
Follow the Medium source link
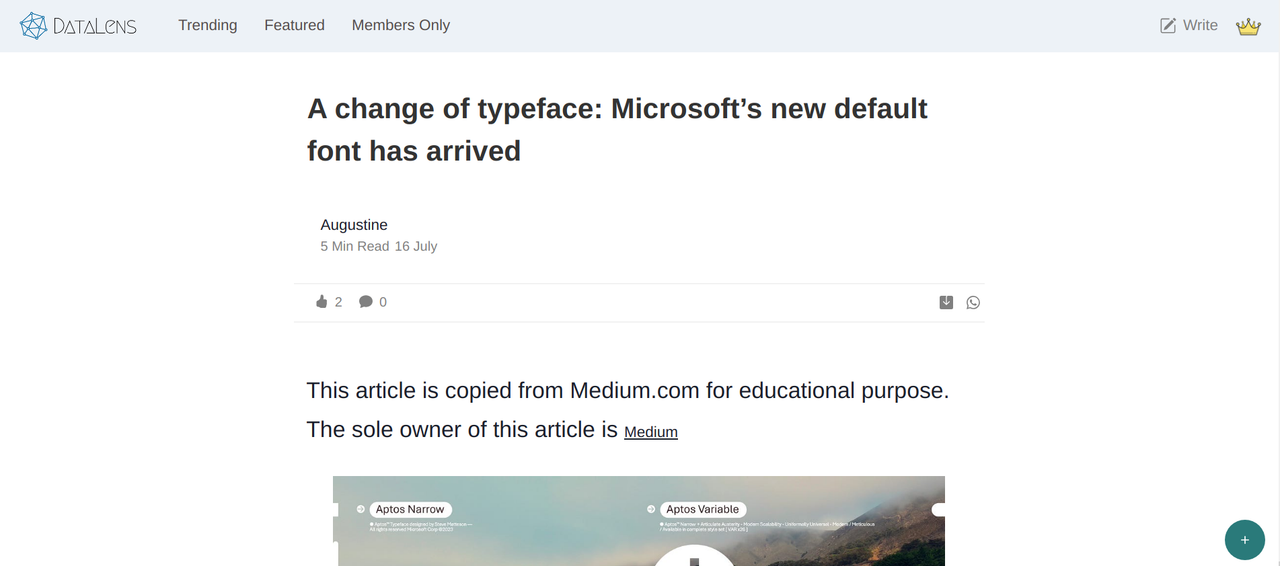[x=651, y=432]
